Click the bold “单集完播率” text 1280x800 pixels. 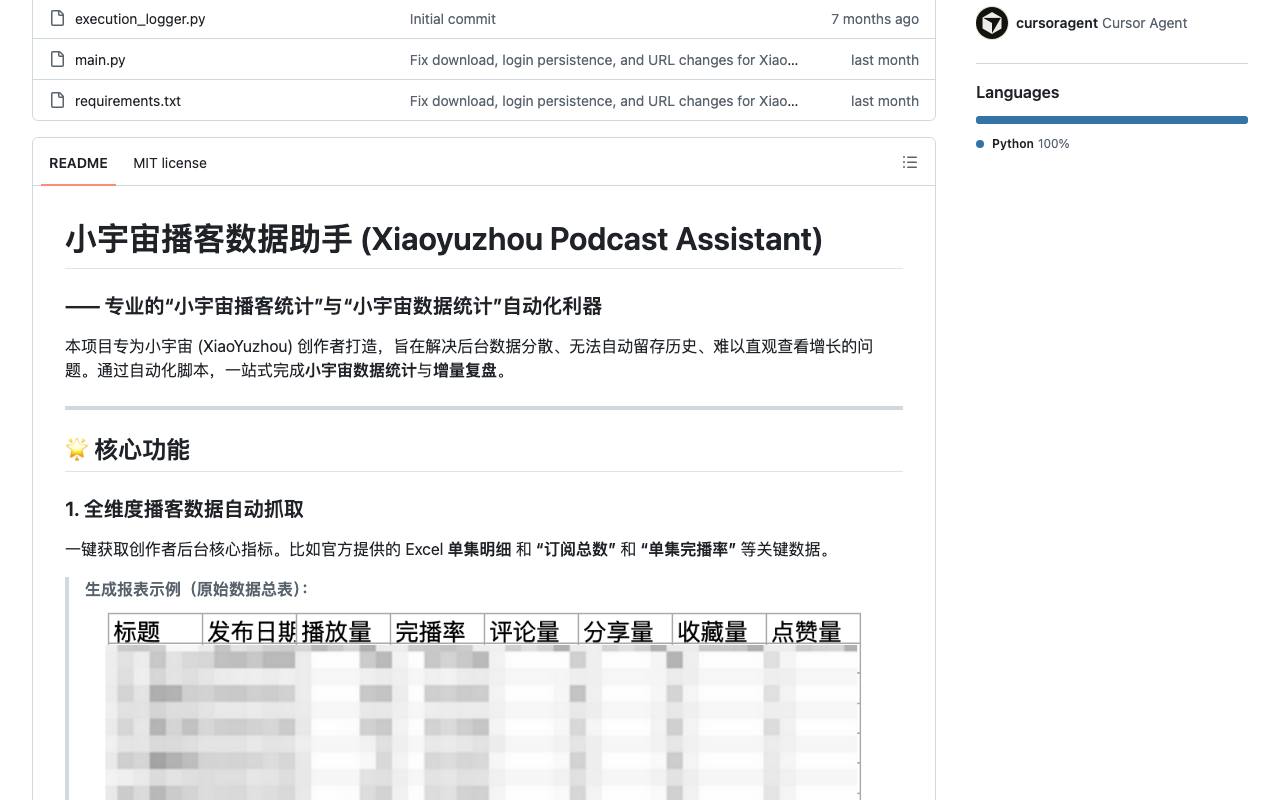point(688,549)
